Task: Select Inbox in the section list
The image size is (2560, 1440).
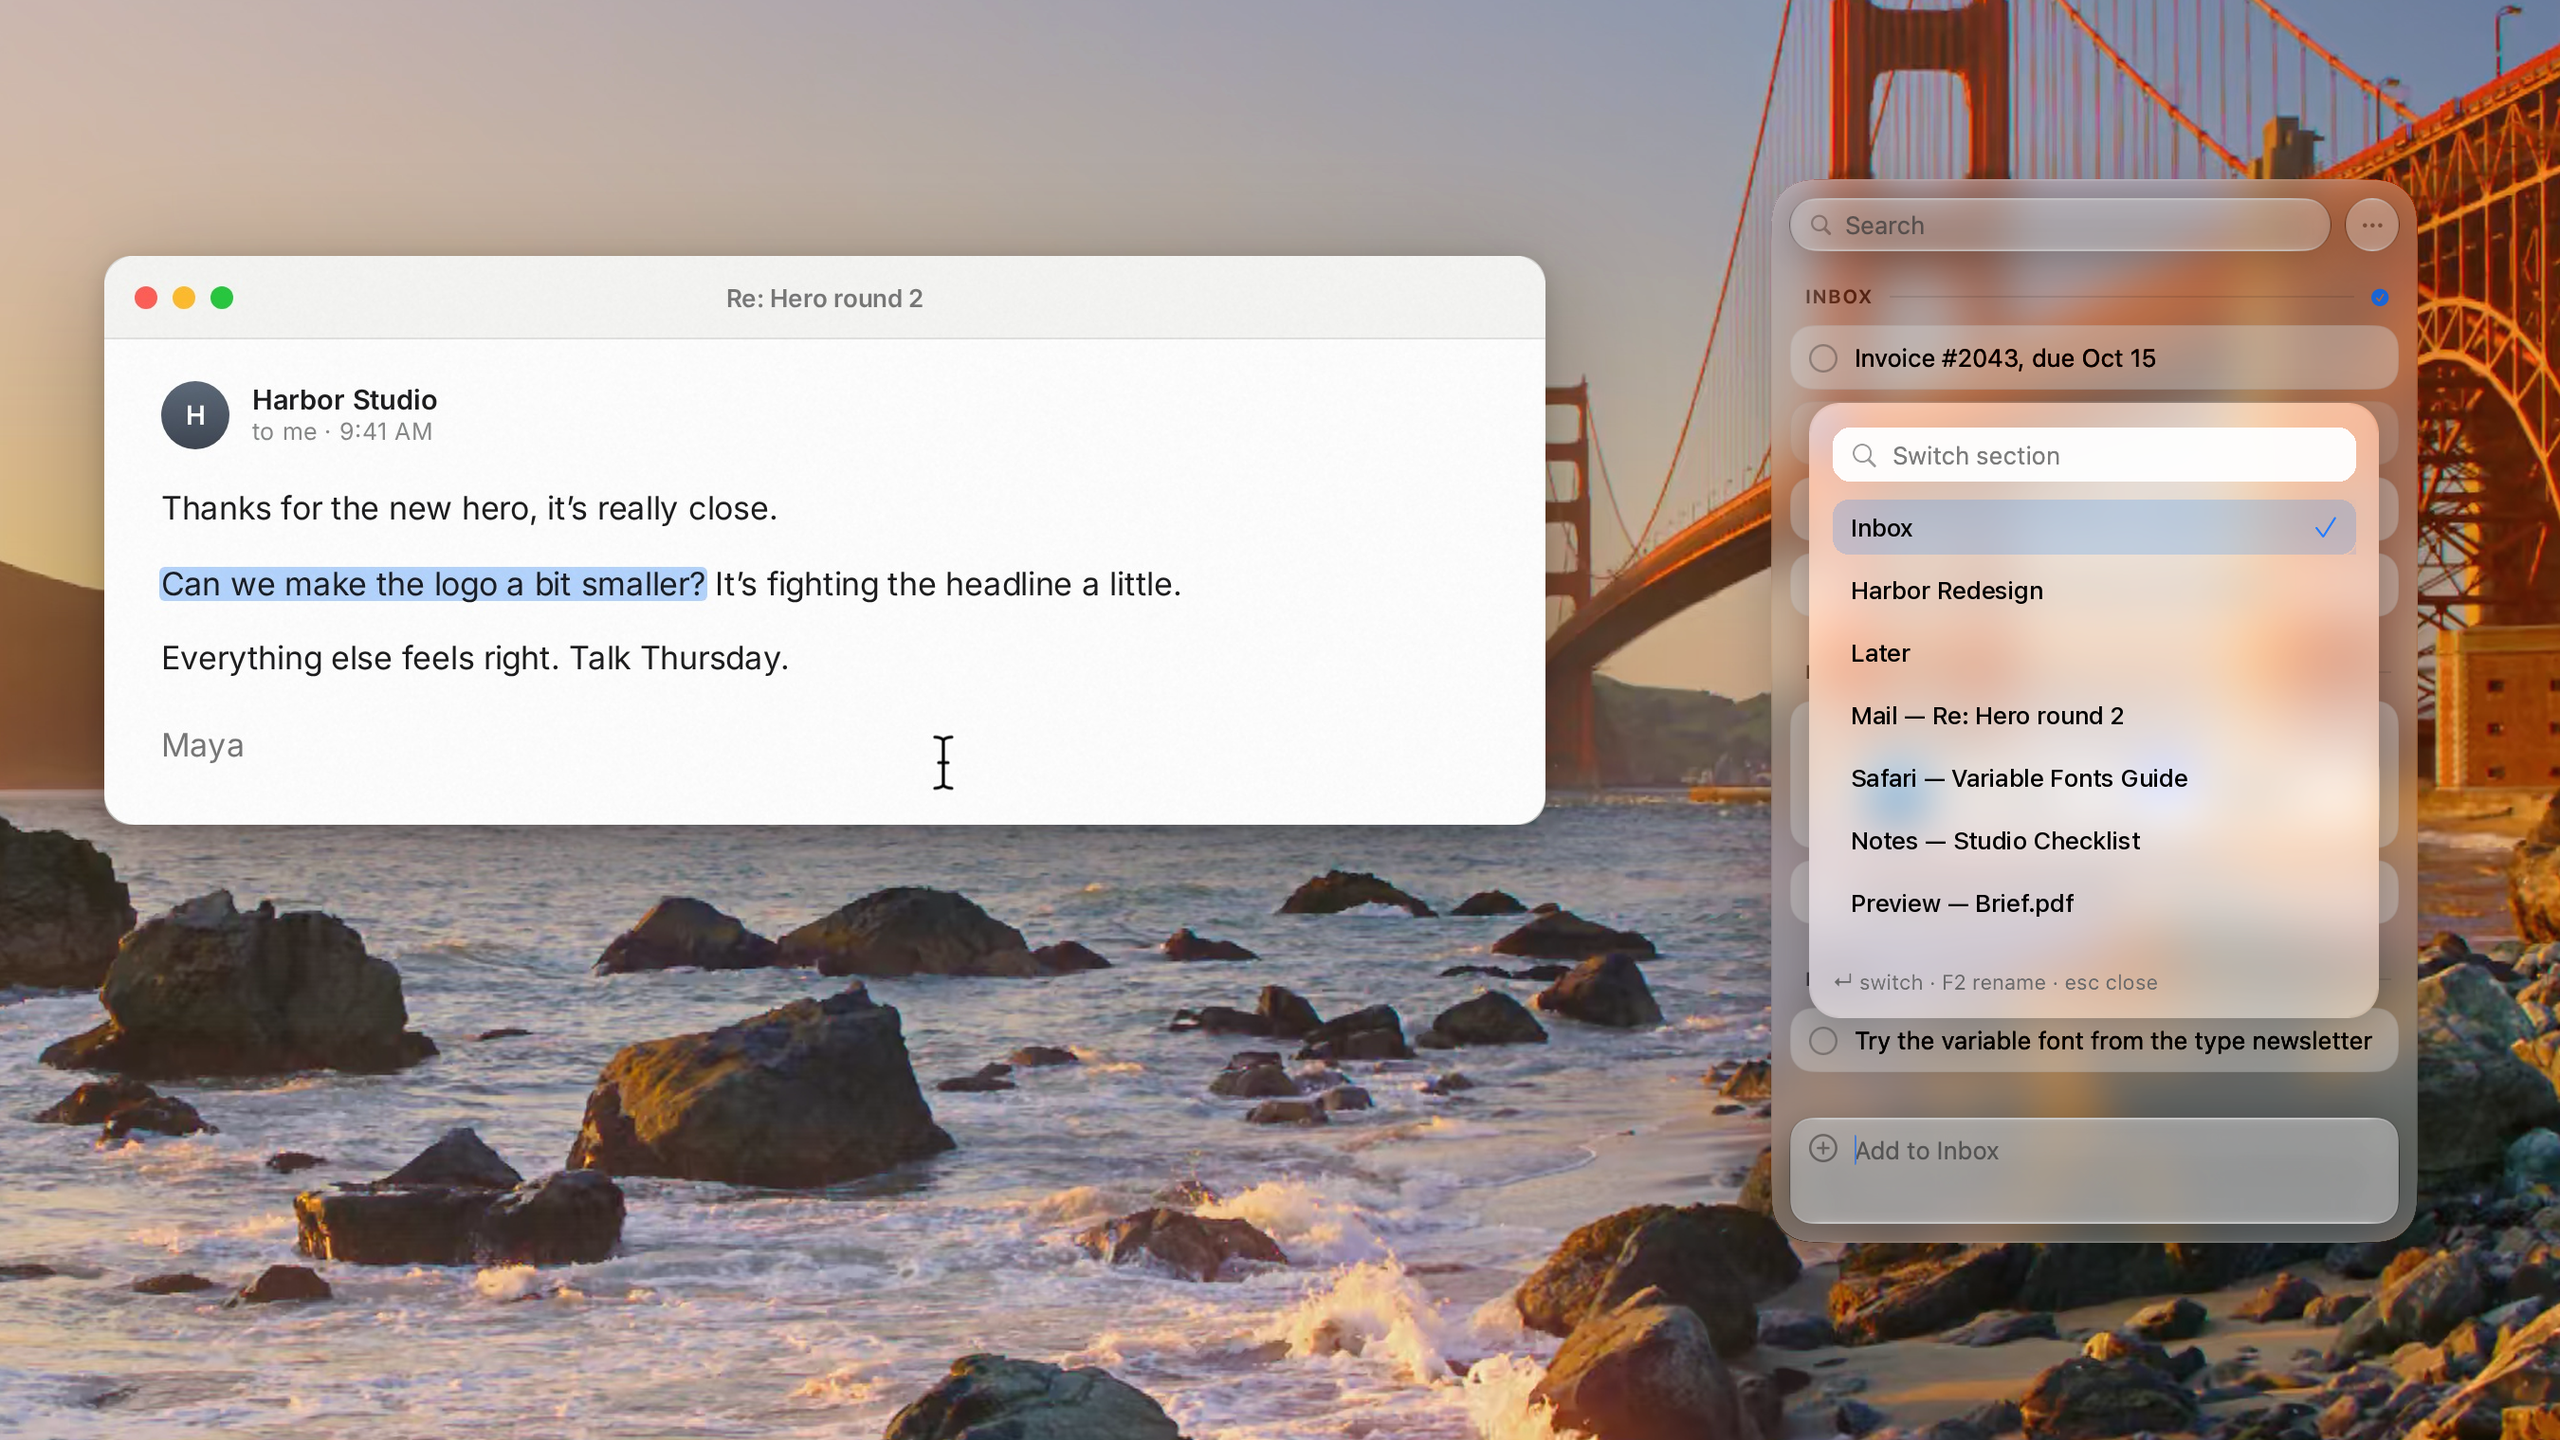Action: click(2094, 528)
